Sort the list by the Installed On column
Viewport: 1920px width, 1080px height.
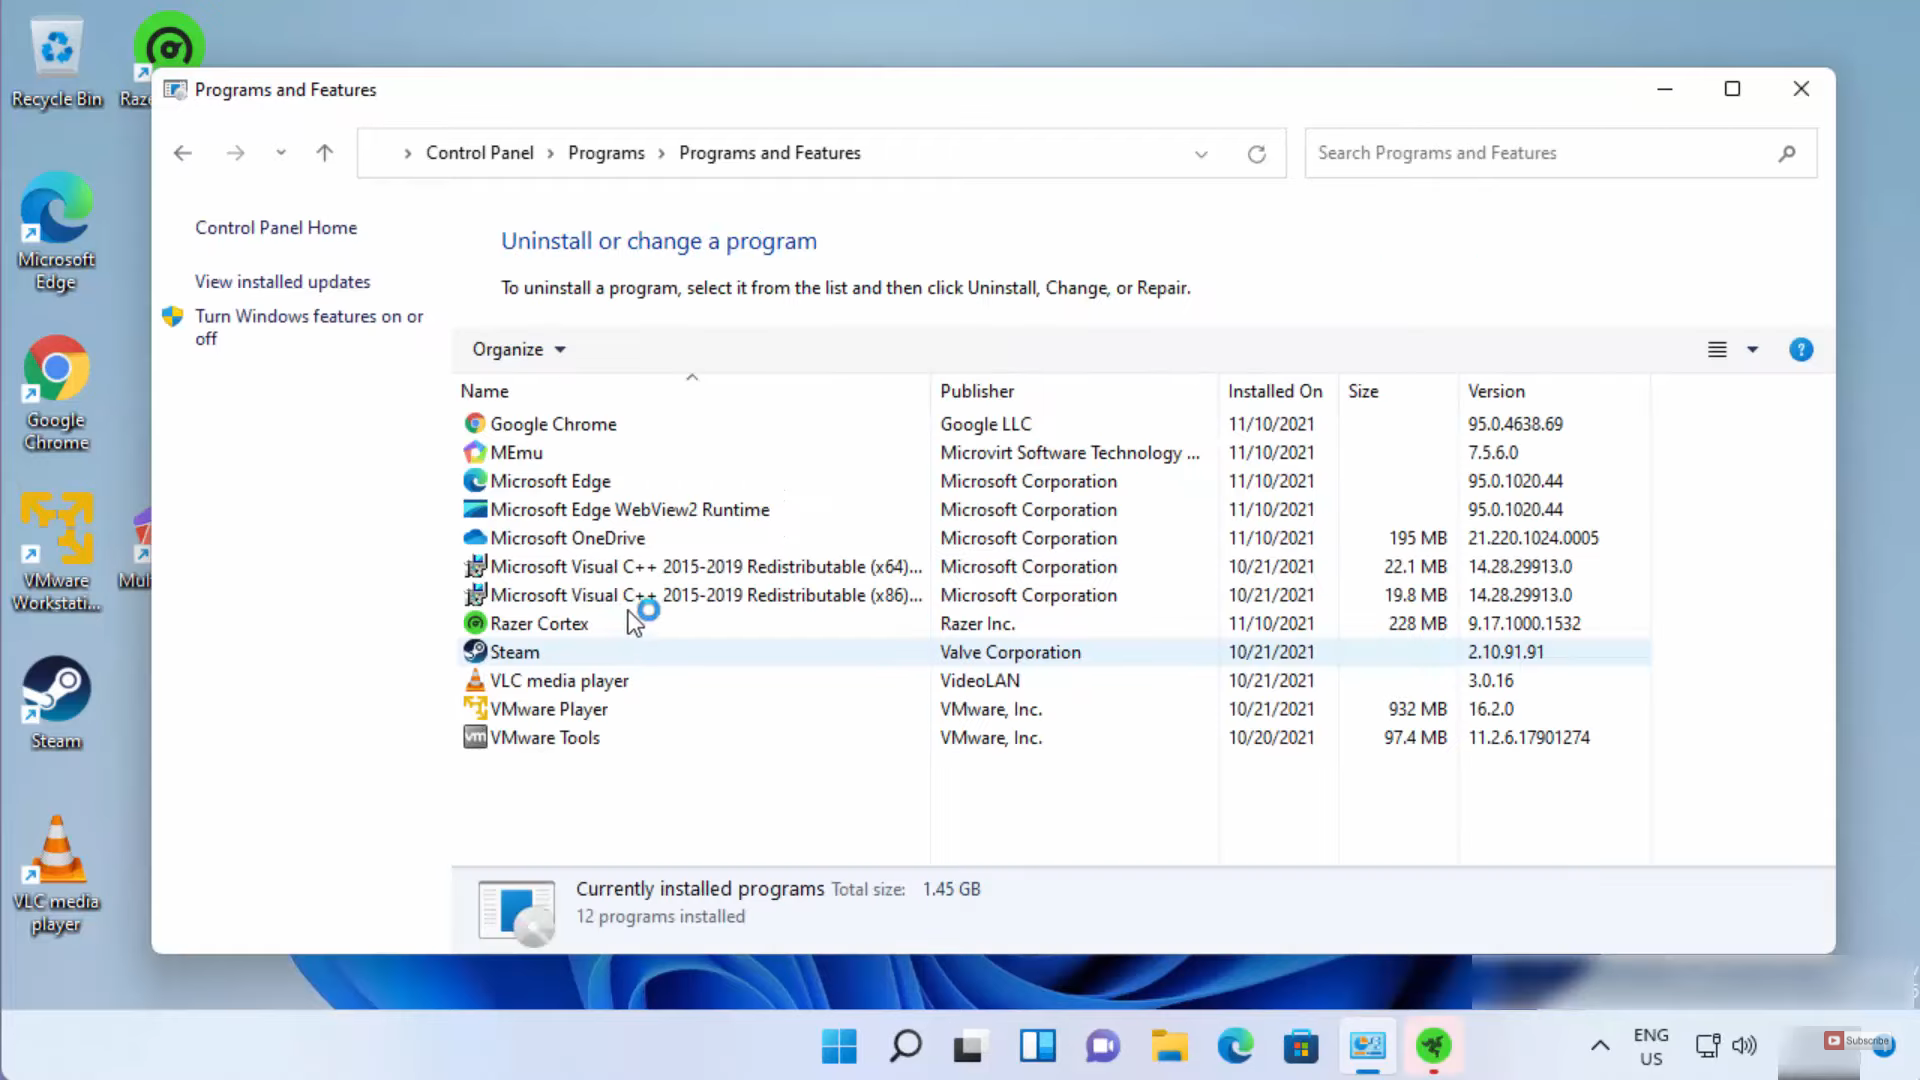[1274, 391]
